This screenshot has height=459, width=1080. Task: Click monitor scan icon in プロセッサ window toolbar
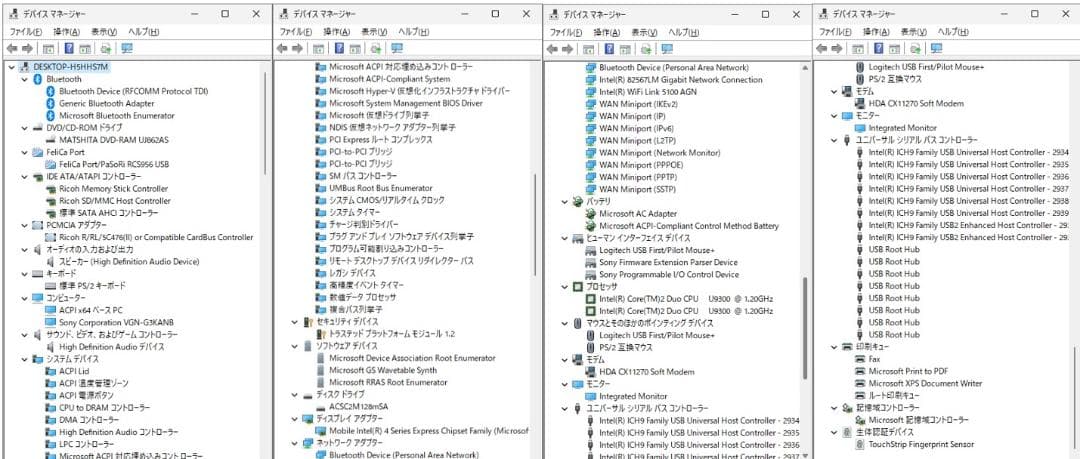(667, 48)
